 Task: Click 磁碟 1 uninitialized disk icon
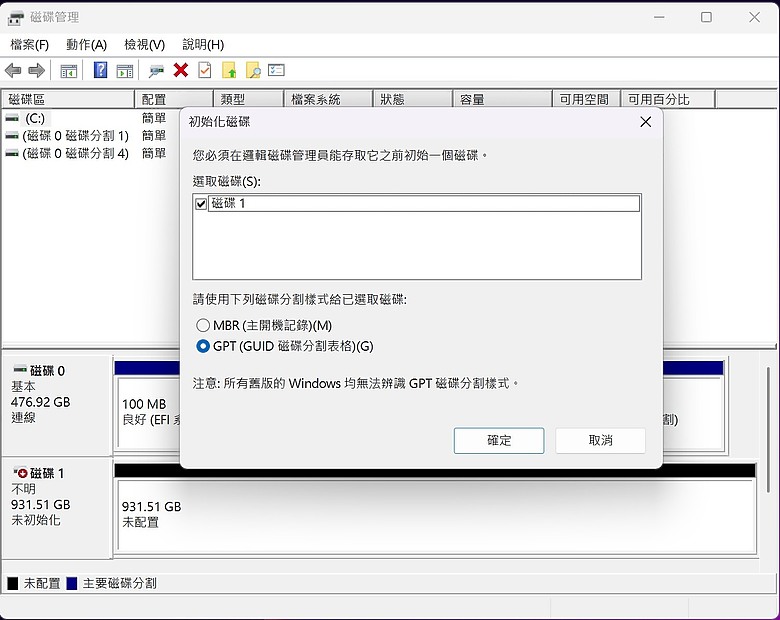click(x=20, y=472)
